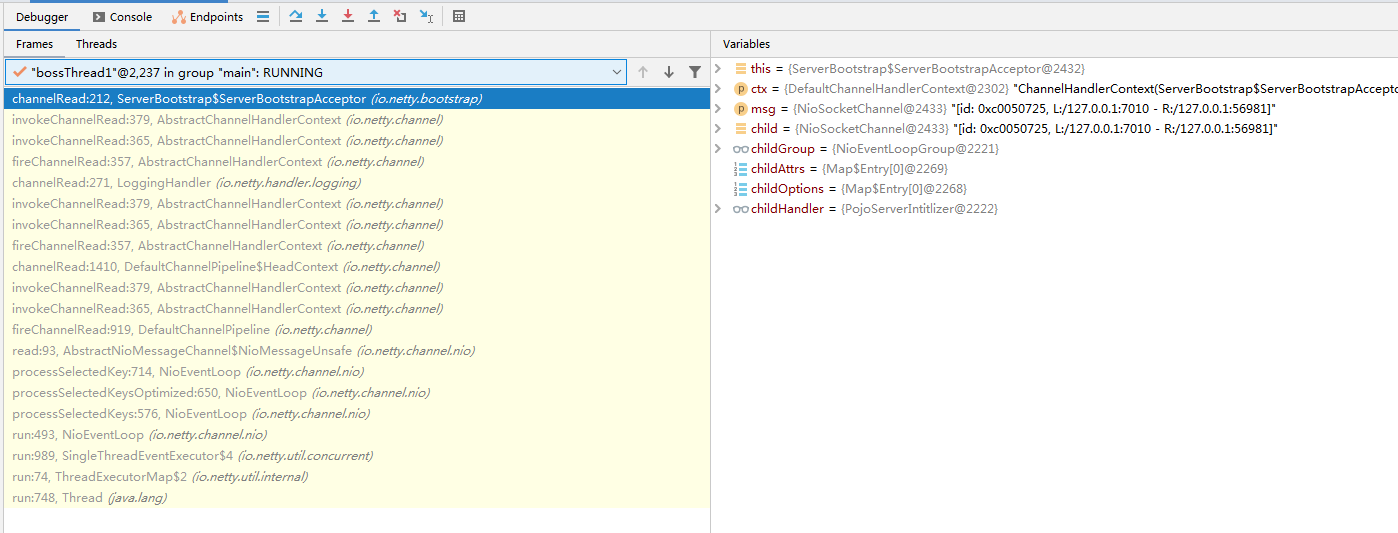Click the childOptions array icon
Viewport: 1398px width, 533px height.
741,189
